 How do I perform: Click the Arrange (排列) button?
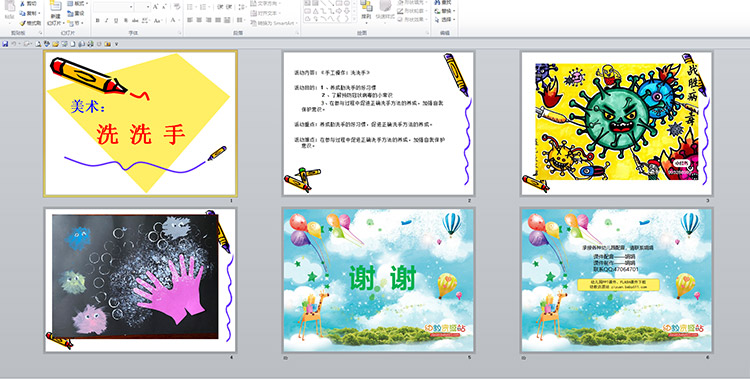pos(366,11)
